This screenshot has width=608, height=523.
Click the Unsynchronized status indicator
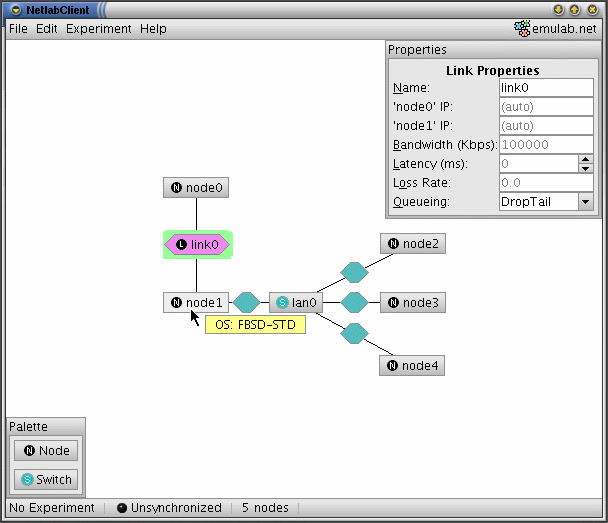point(169,508)
